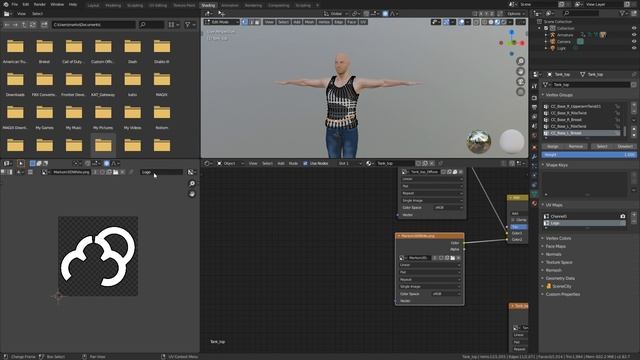Open the Render menu in top bar
This screenshot has height=360, width=640.
point(40,4)
